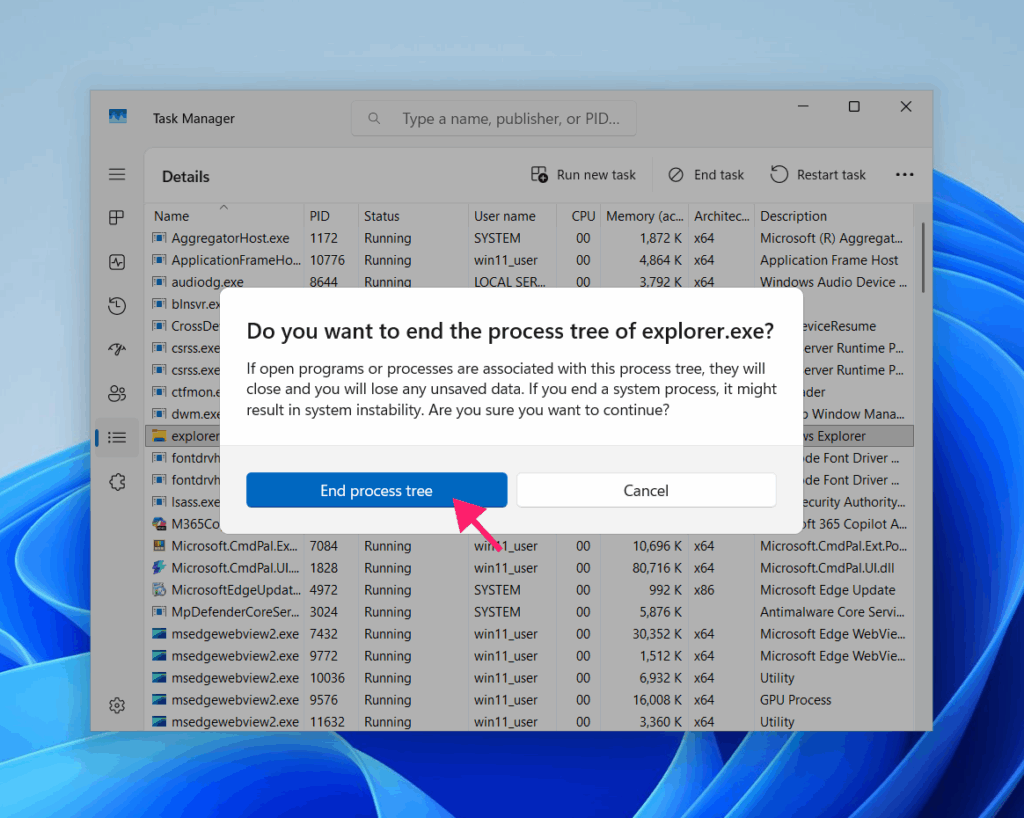Sort by Architecture column header

point(722,215)
